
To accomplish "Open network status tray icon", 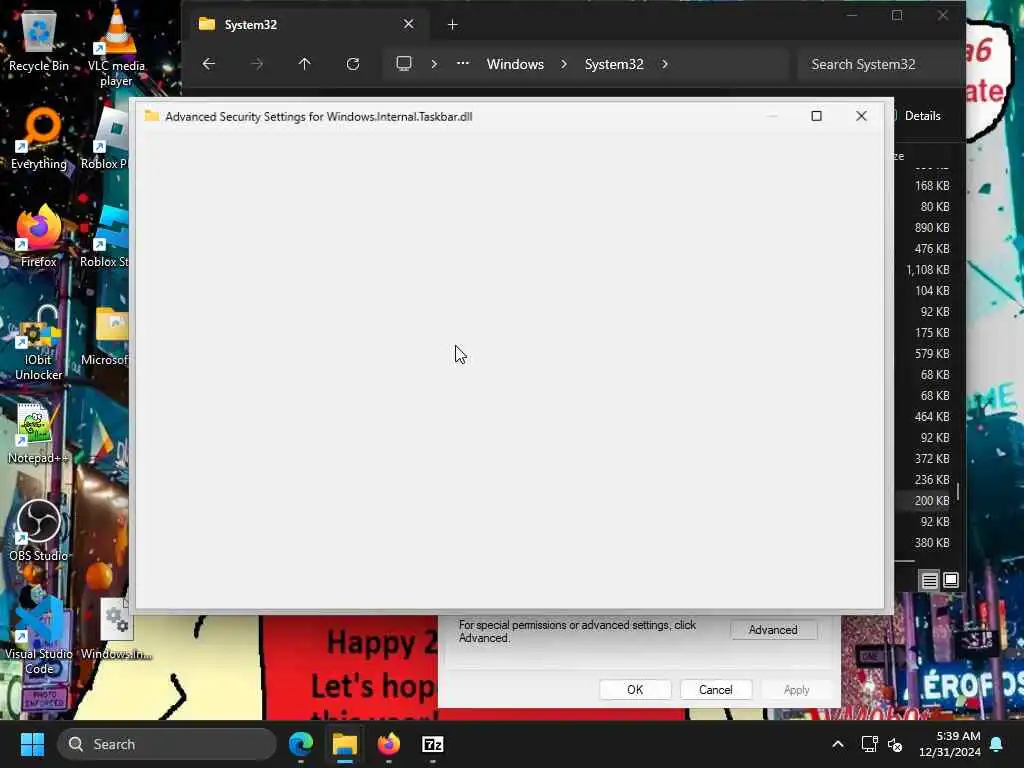I will [x=869, y=744].
